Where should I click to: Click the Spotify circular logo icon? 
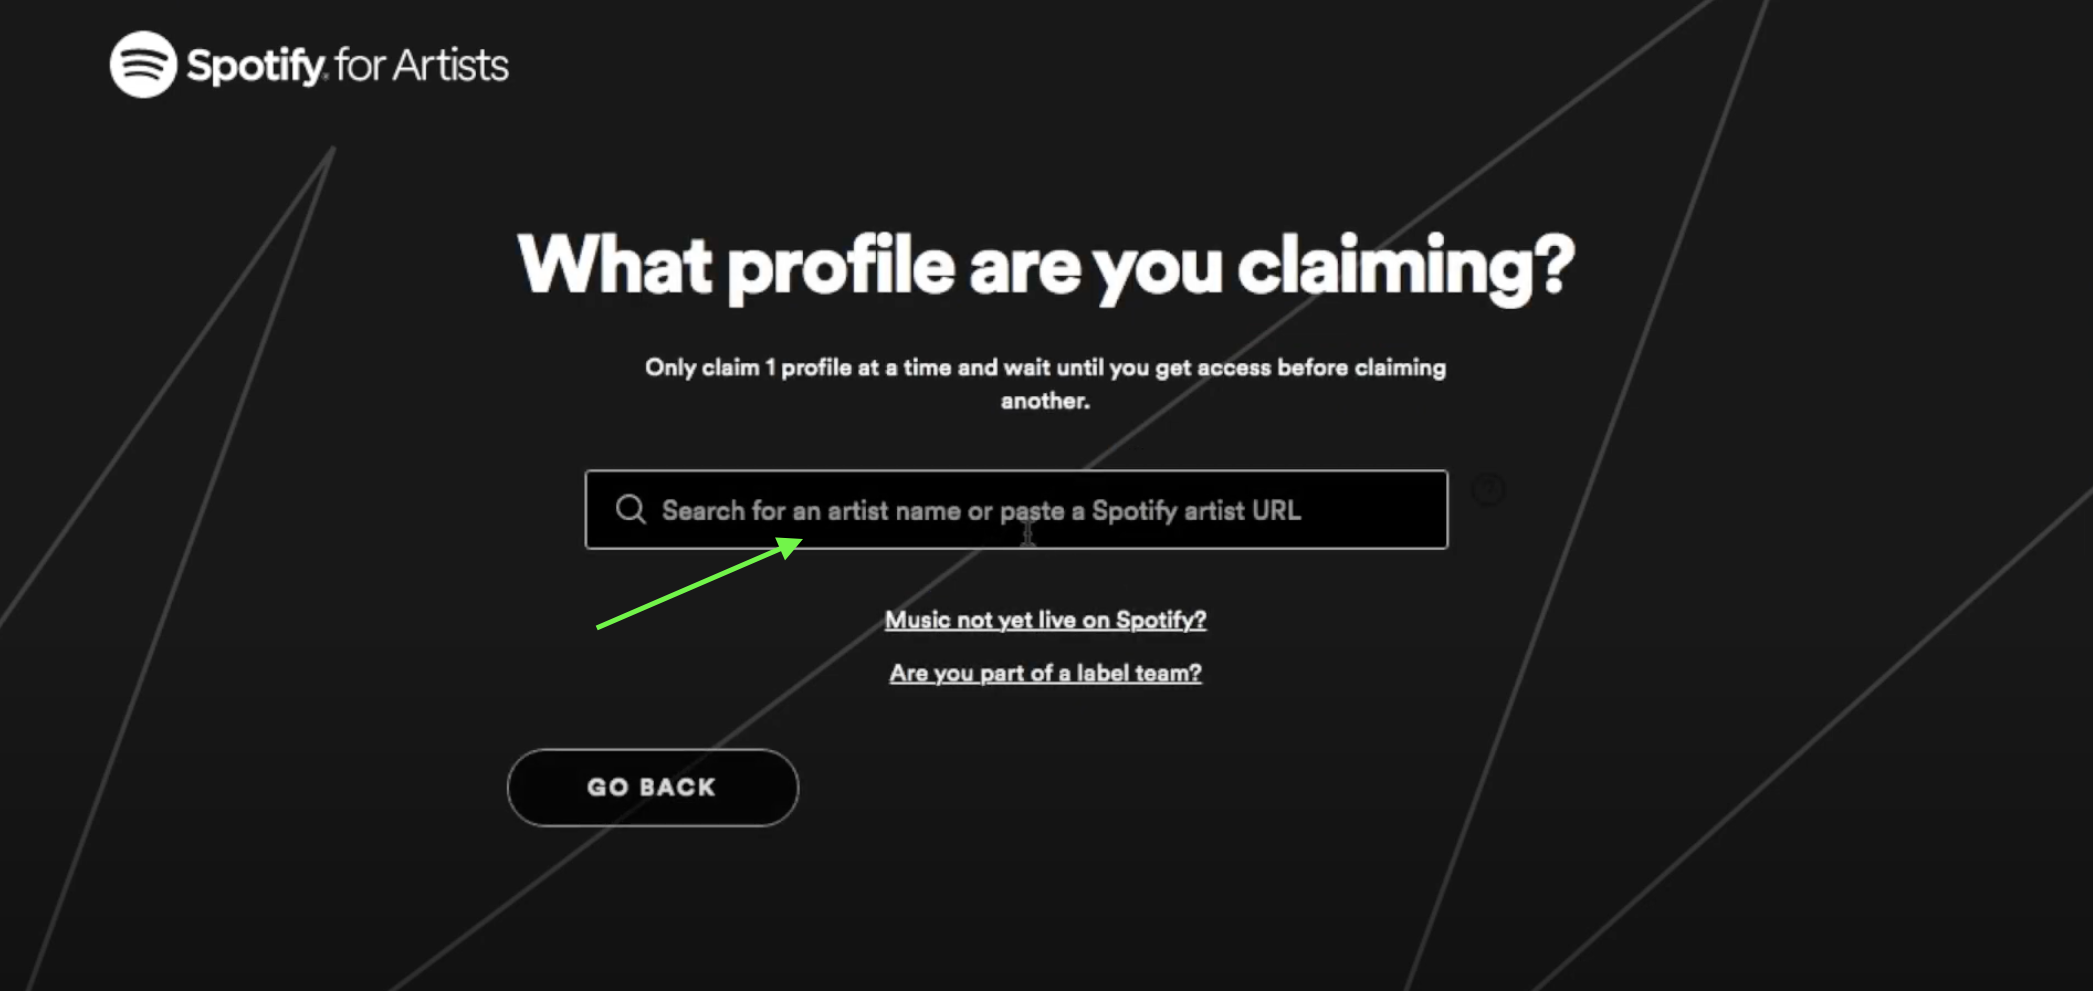143,64
